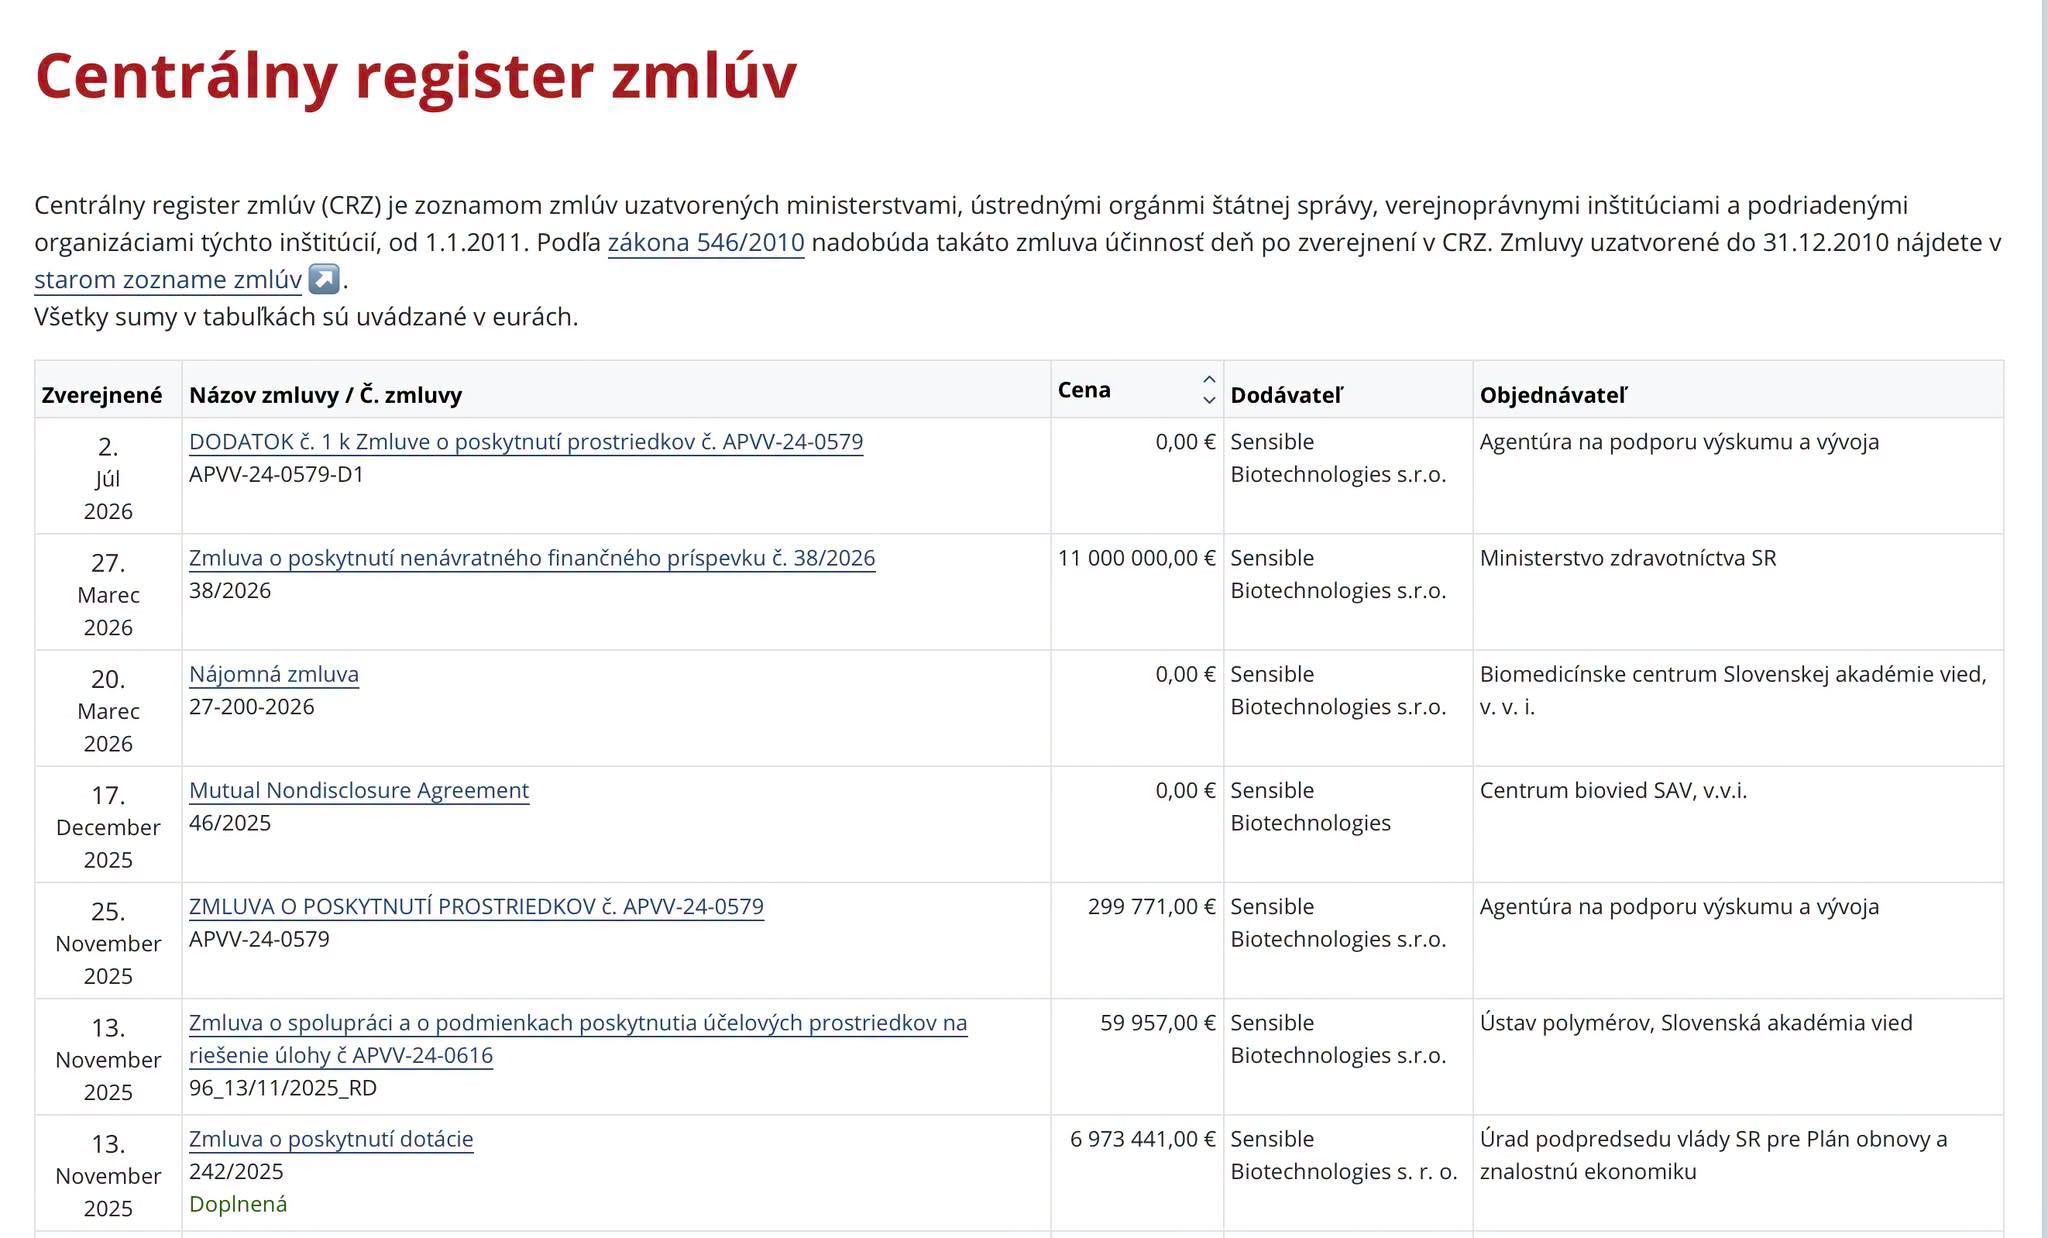
Task: Open DODATOK č. 1 APVV-24-0579 contract
Action: pos(526,442)
